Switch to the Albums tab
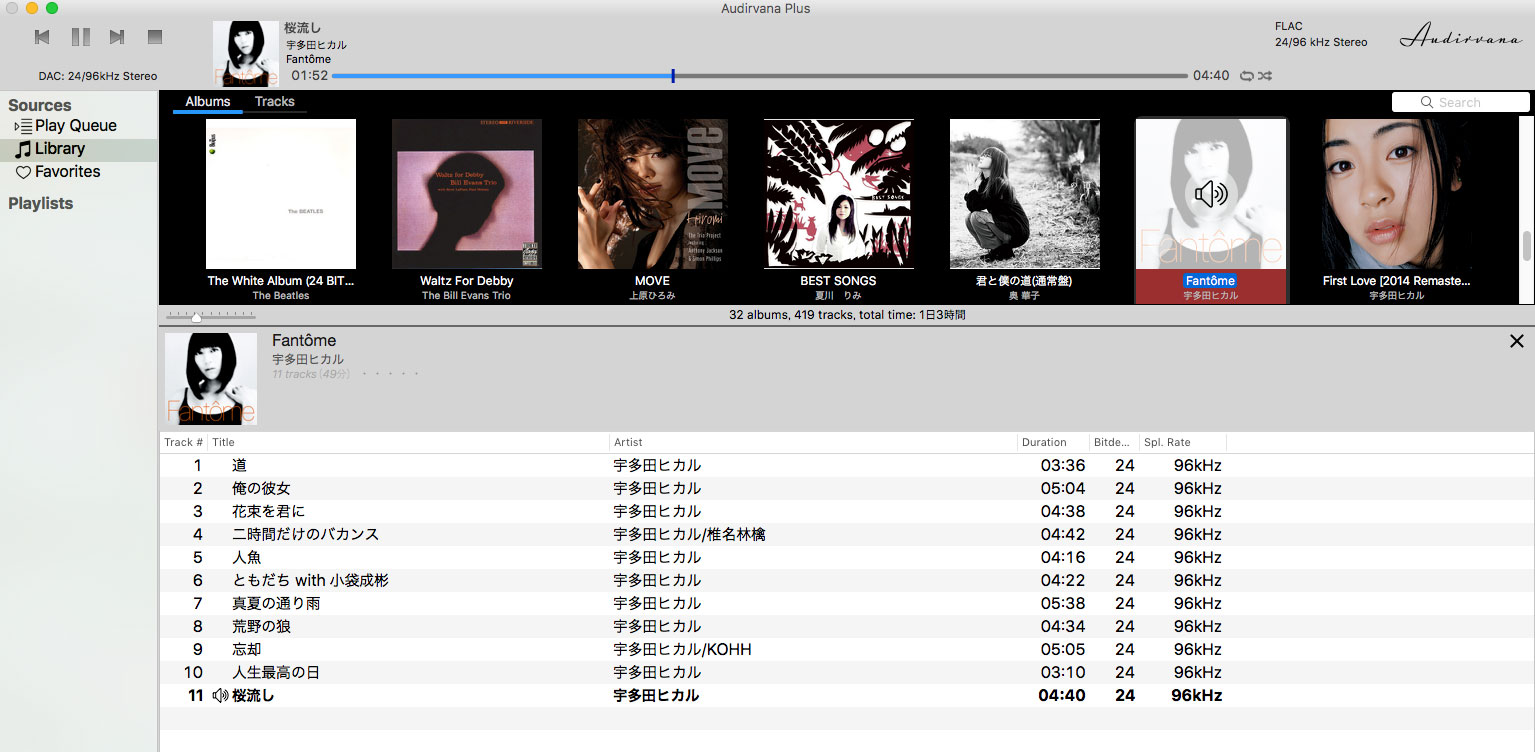This screenshot has height=752, width=1535. (208, 102)
